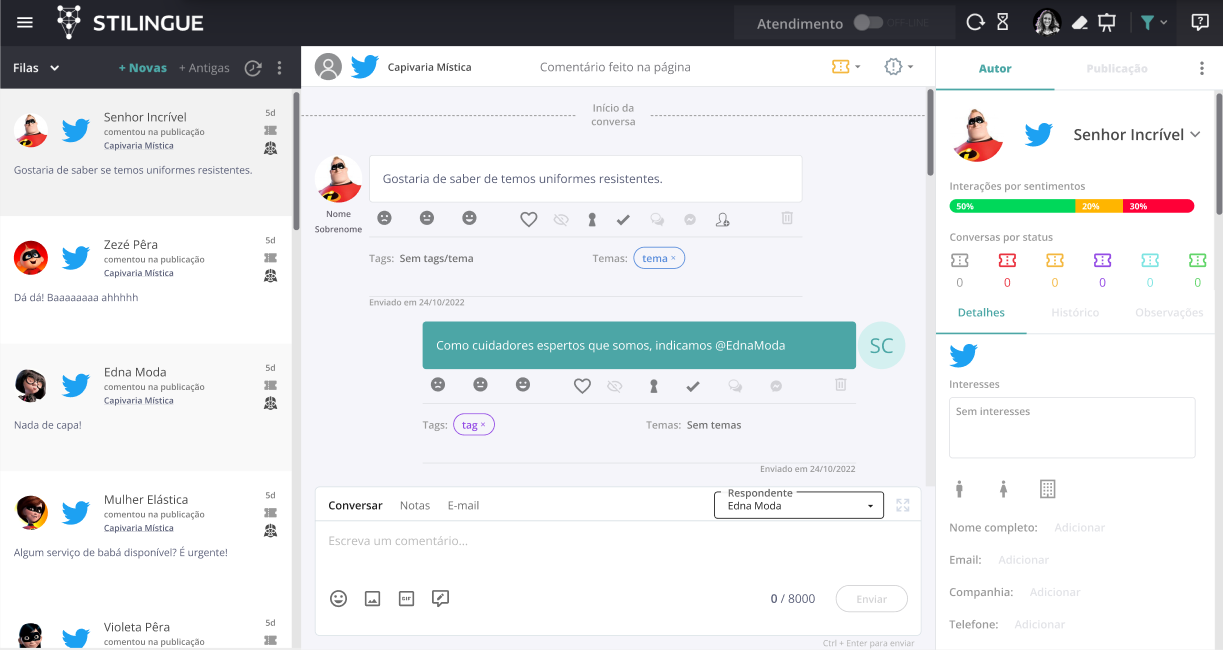The image size is (1223, 650).
Task: Show the Antigas conversations
Action: coord(204,68)
